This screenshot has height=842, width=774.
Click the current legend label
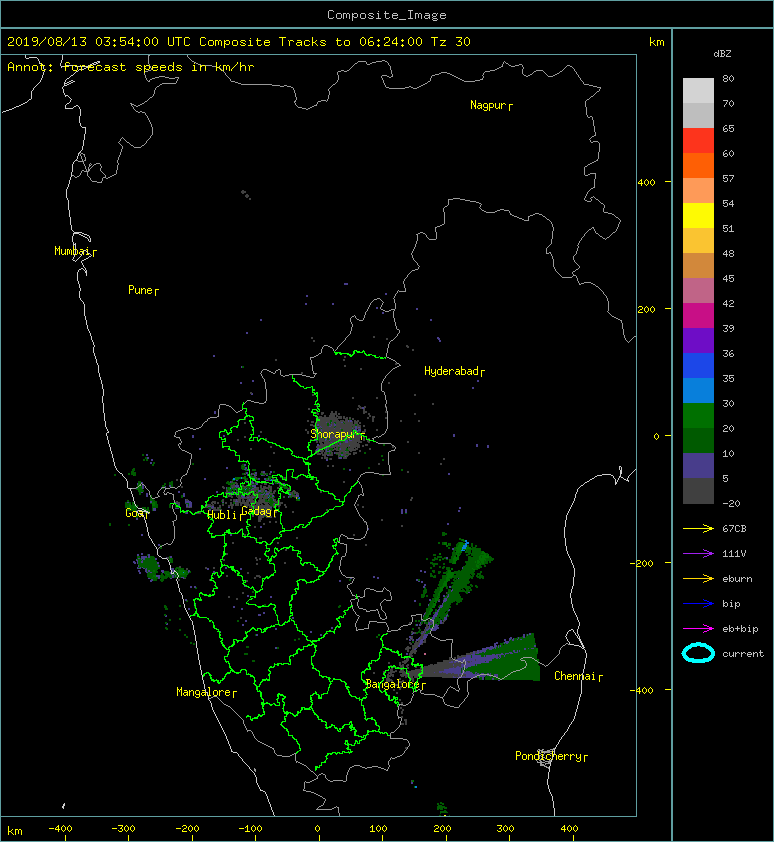pos(743,654)
